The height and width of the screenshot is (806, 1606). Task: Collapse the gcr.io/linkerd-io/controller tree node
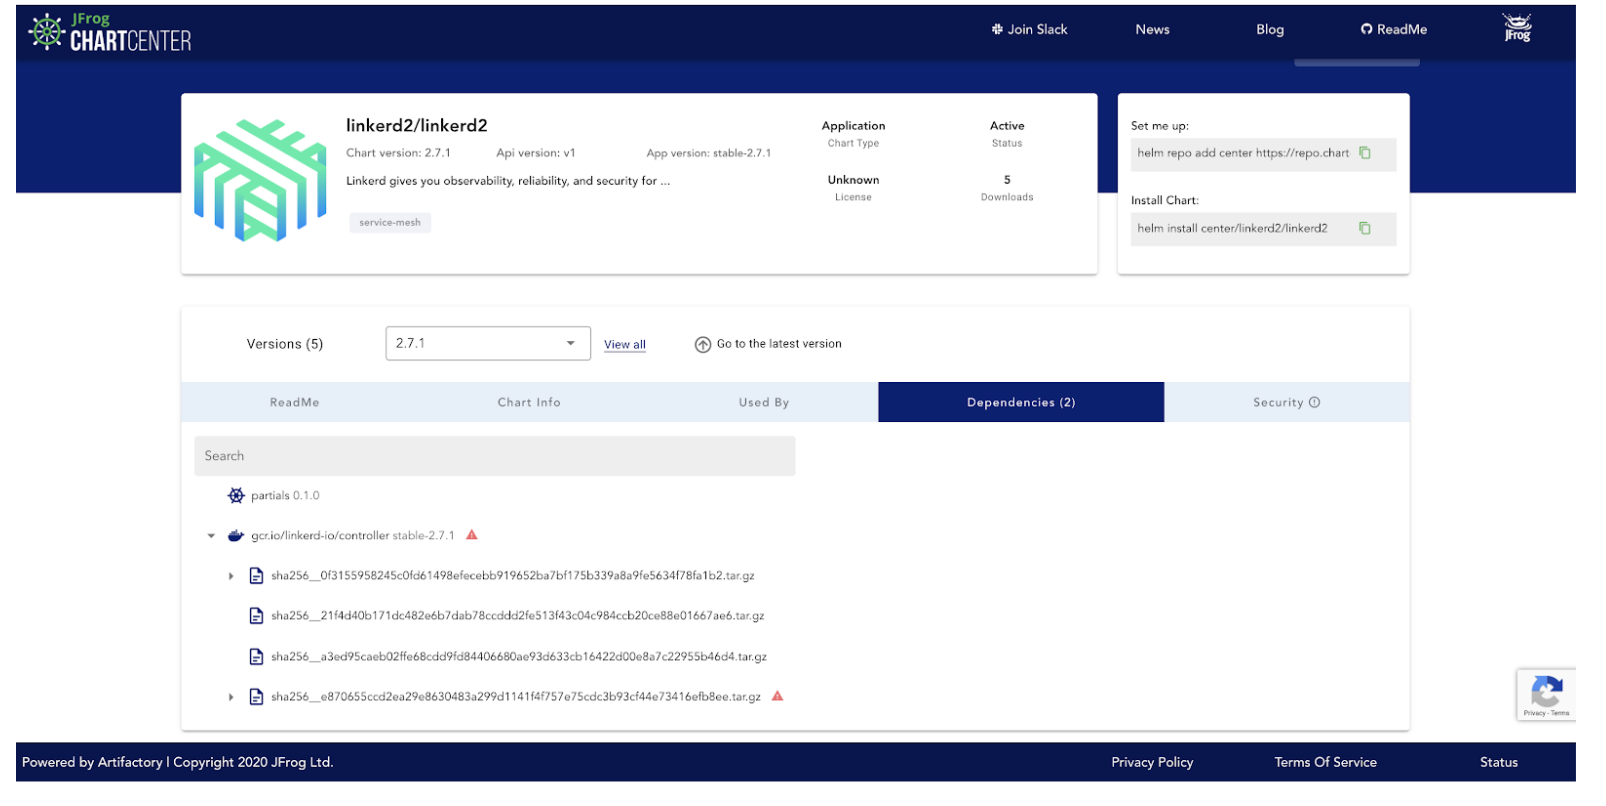point(211,536)
